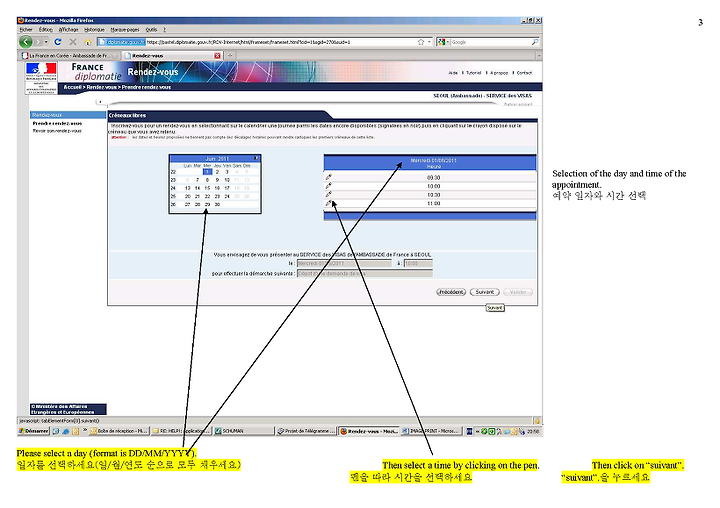Viewport: 720px width, 508px height.
Task: Open the Affichage menu
Action: 68,29
